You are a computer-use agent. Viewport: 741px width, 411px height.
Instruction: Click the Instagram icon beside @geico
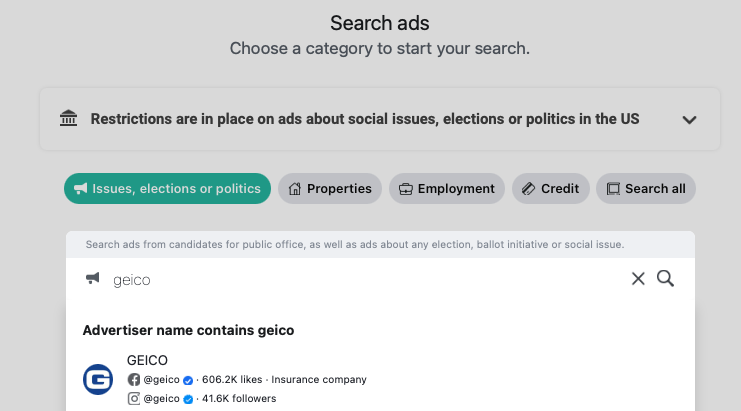(134, 398)
